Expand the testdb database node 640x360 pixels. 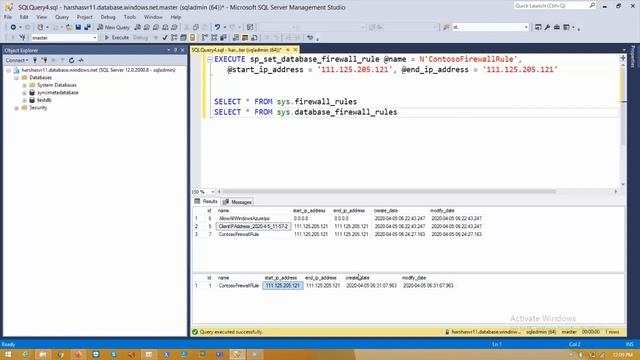(x=24, y=100)
